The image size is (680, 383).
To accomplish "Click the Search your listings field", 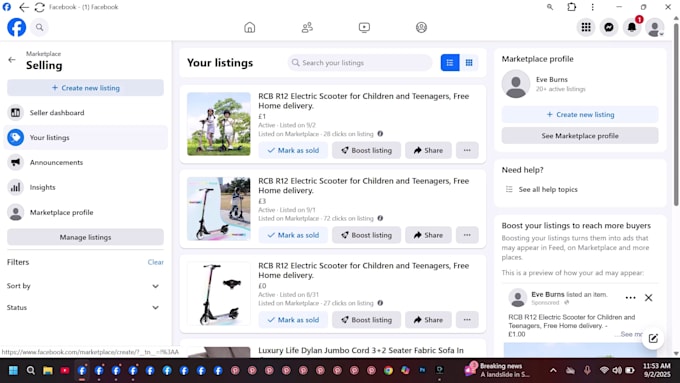I will pos(360,63).
